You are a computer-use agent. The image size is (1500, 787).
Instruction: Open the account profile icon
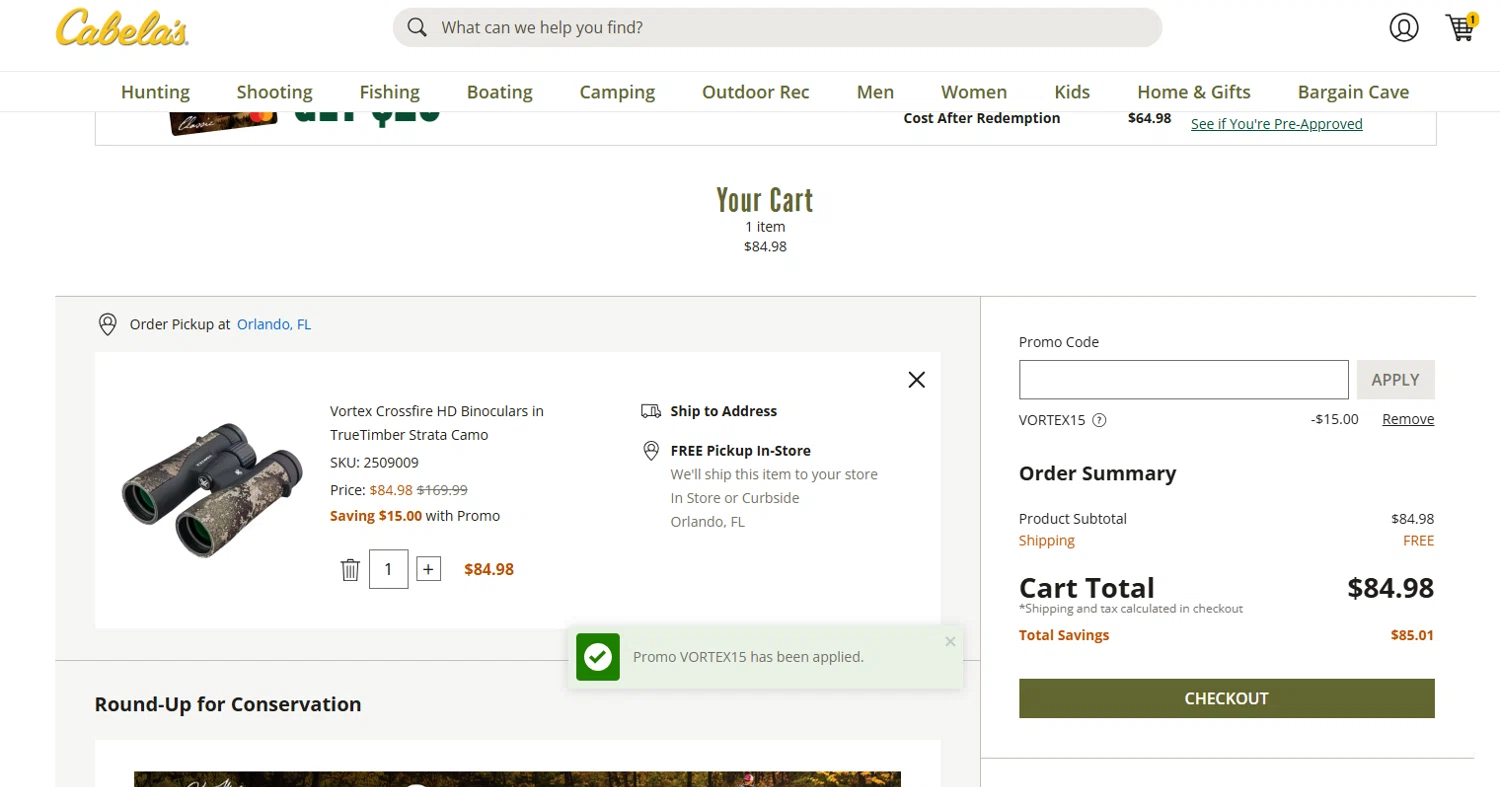click(1404, 27)
